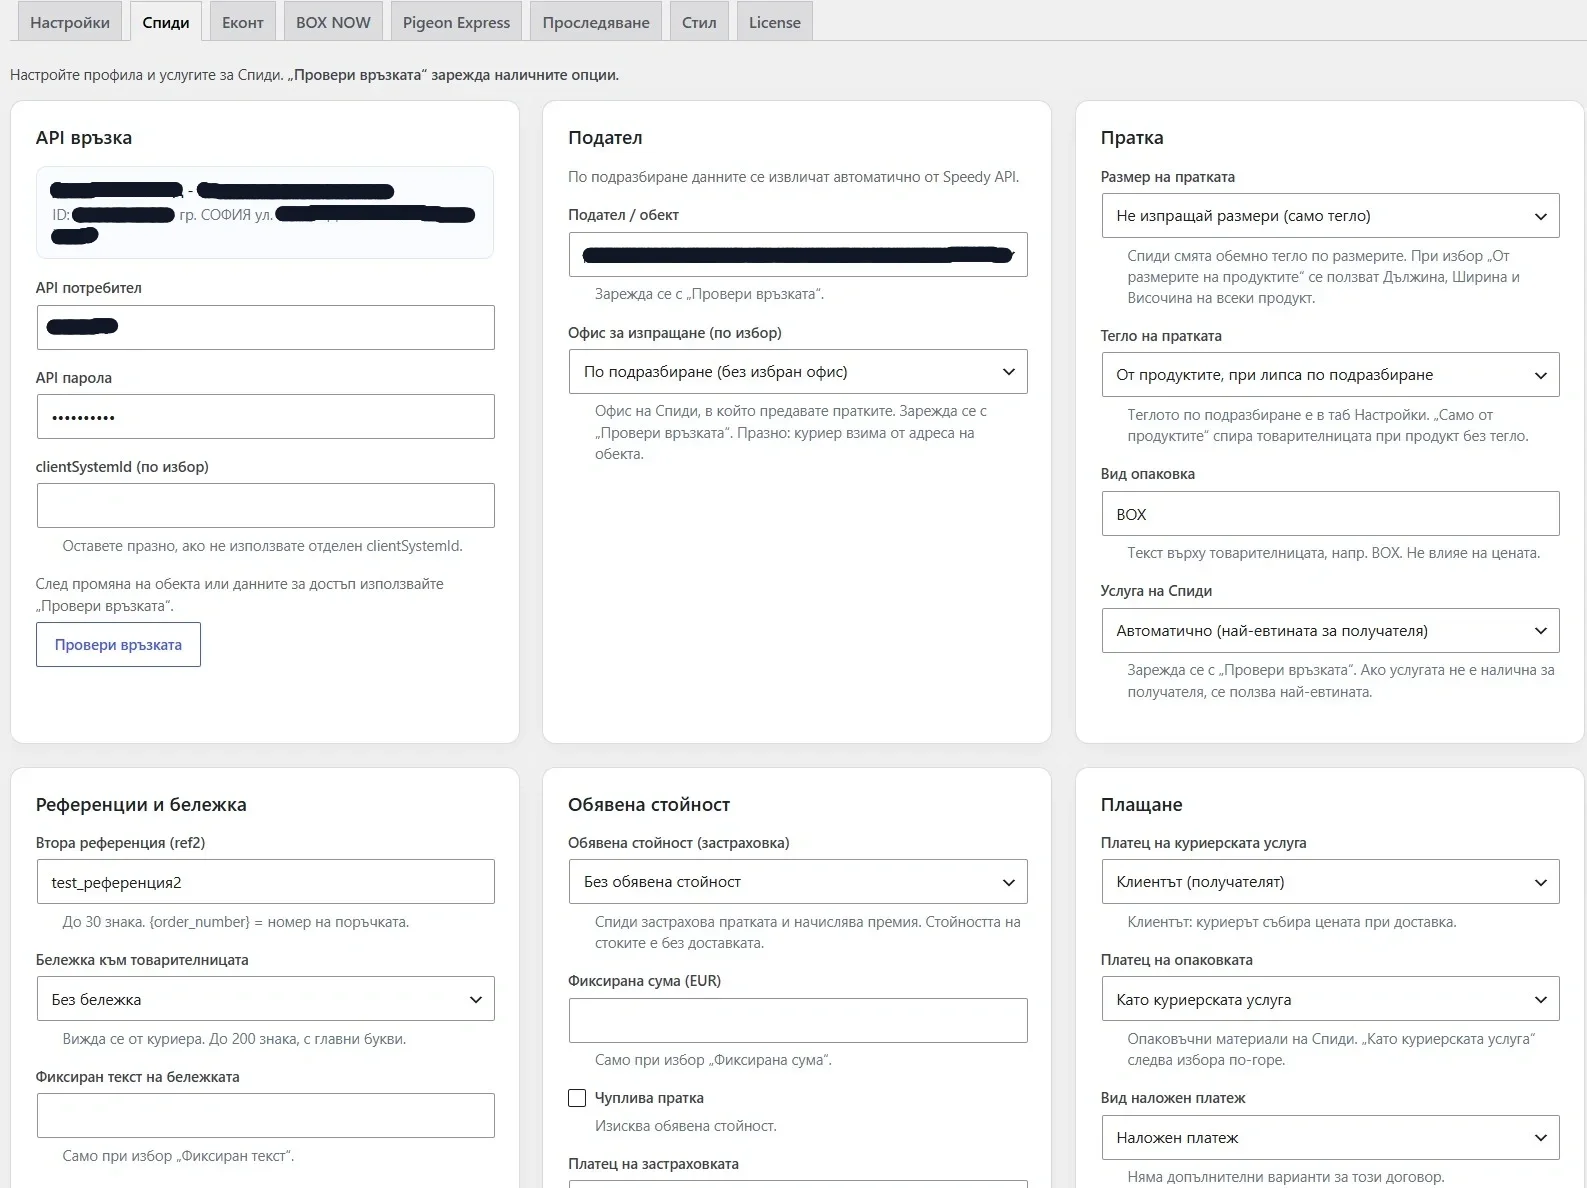
Task: Click the Изисква обявена стойност hint
Action: [685, 1126]
